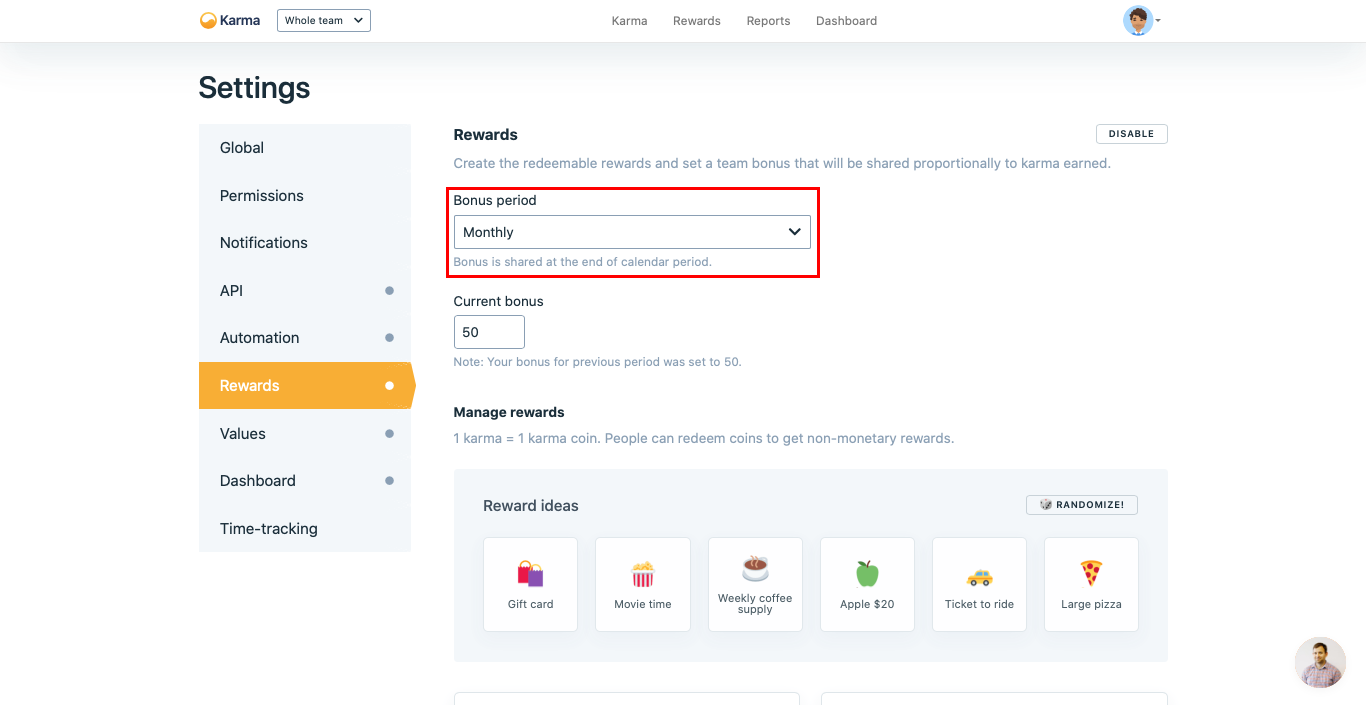Viewport: 1366px width, 705px height.
Task: Open Global settings section
Action: click(305, 148)
